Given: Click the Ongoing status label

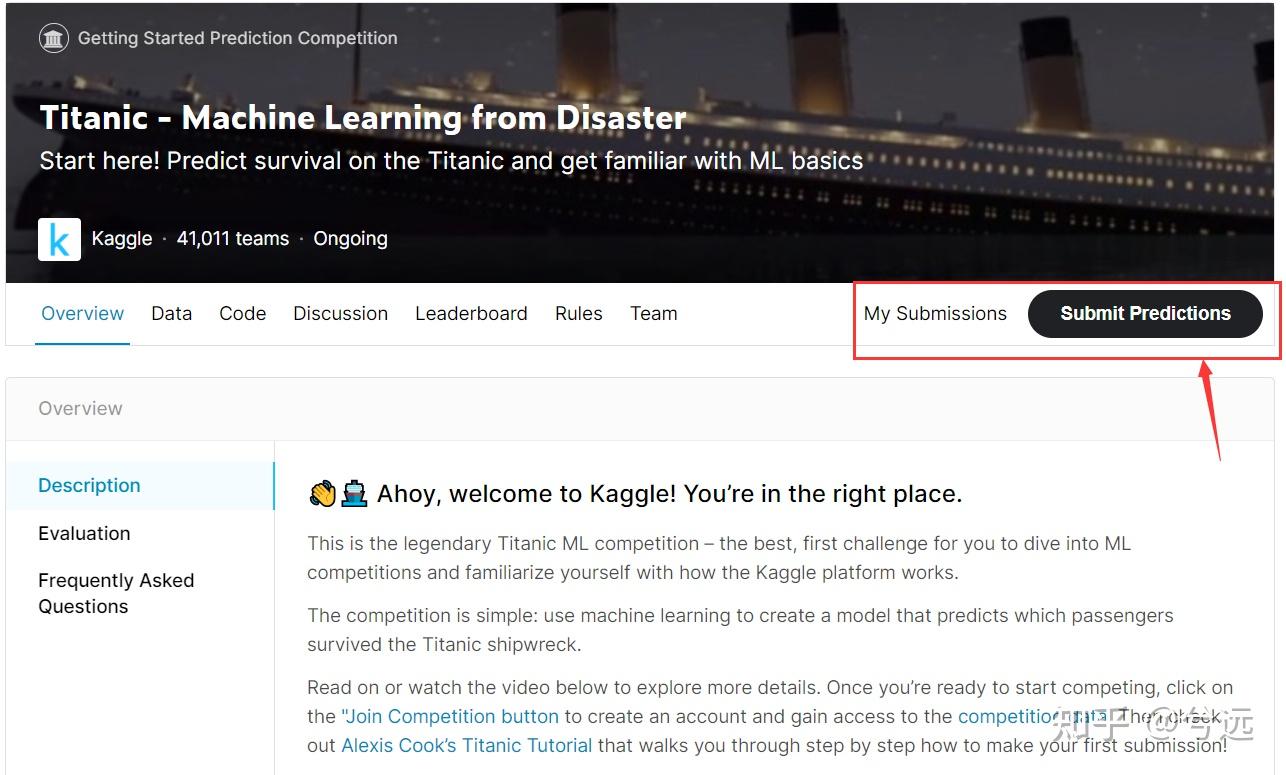Looking at the screenshot, I should click(x=350, y=238).
